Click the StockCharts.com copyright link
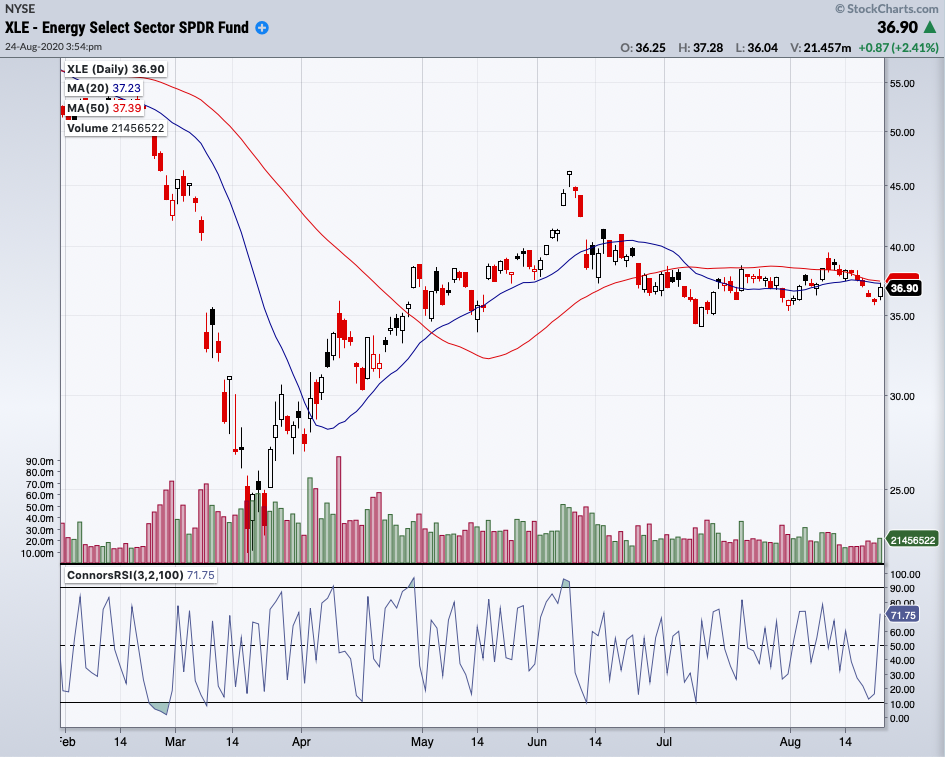This screenshot has width=945, height=757. (x=885, y=8)
